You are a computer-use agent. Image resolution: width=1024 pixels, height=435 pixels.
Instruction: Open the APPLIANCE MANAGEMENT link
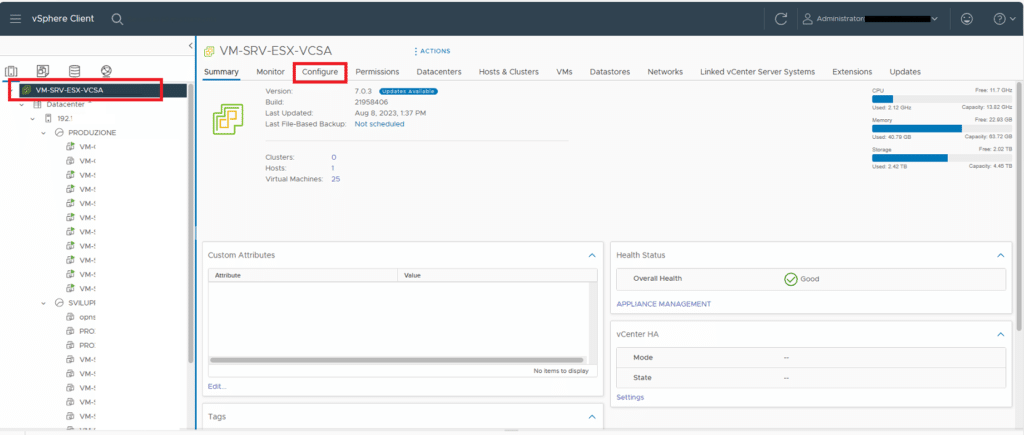[664, 304]
